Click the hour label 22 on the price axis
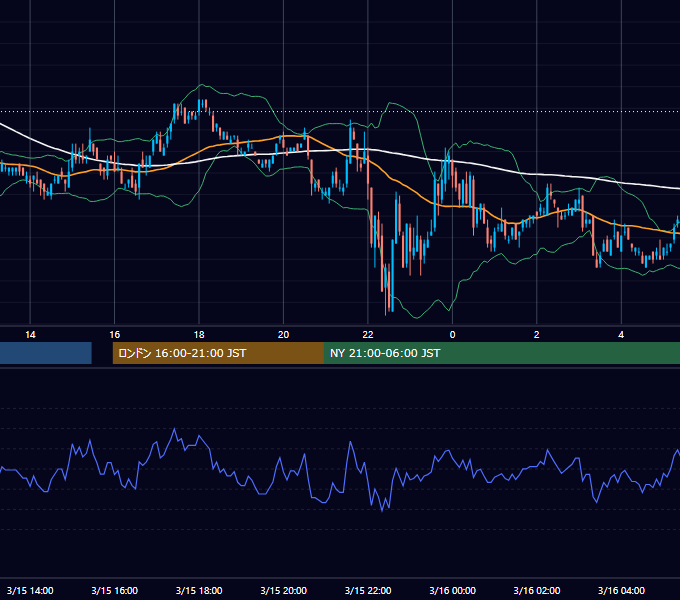Viewport: 680px width, 600px height. [x=368, y=335]
